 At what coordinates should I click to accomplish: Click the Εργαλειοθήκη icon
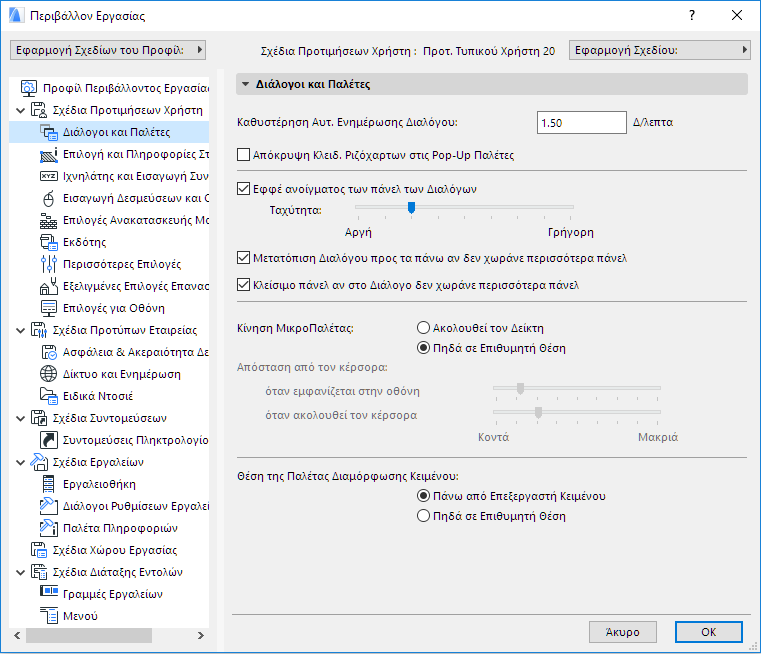[49, 484]
